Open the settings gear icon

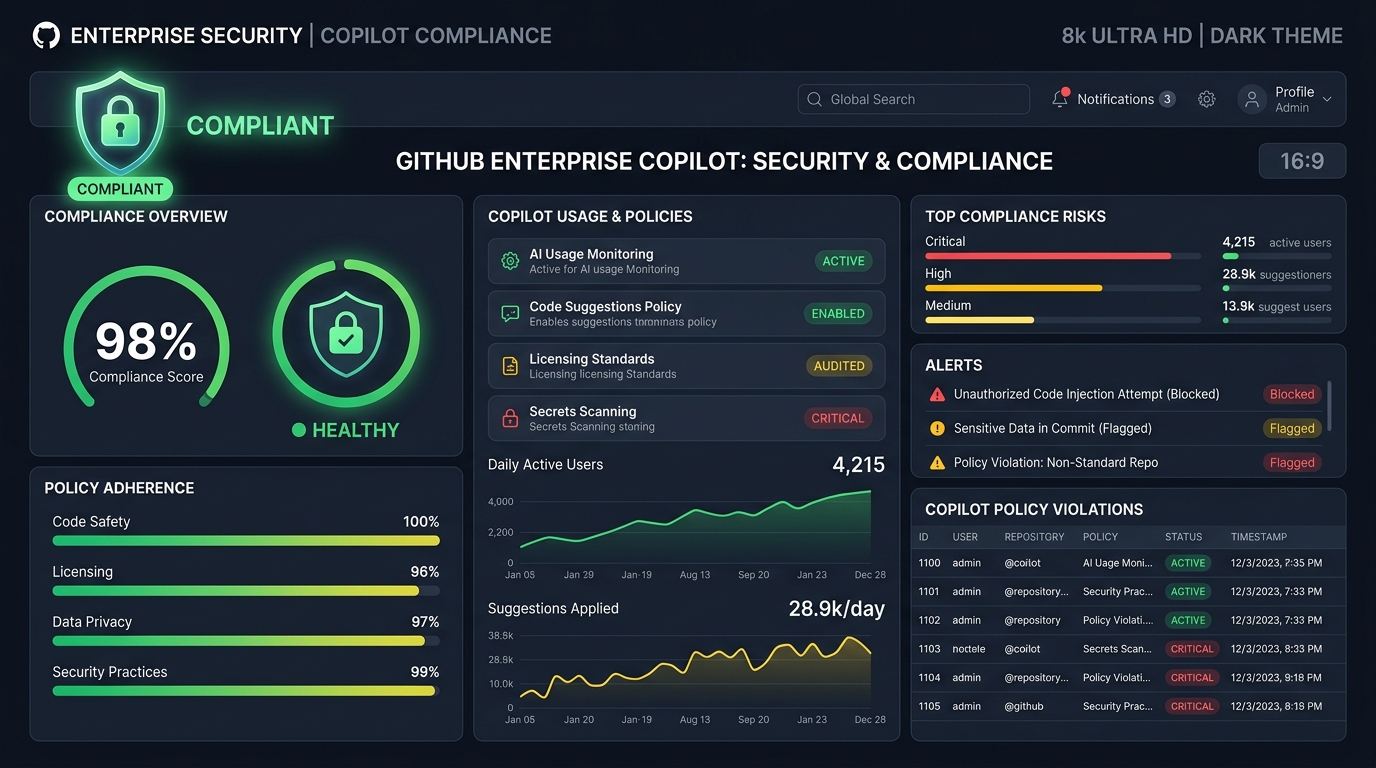[1207, 99]
